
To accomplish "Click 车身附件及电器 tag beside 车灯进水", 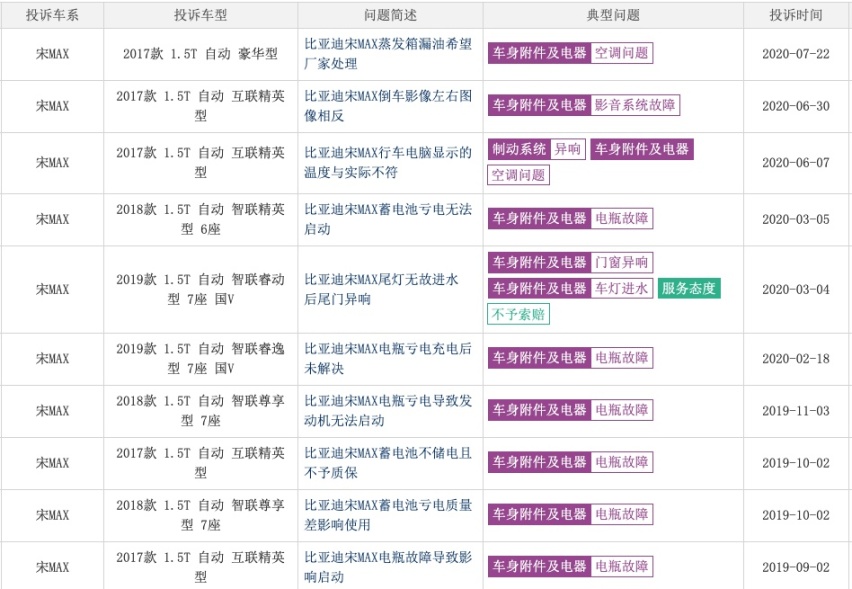I will click(539, 289).
